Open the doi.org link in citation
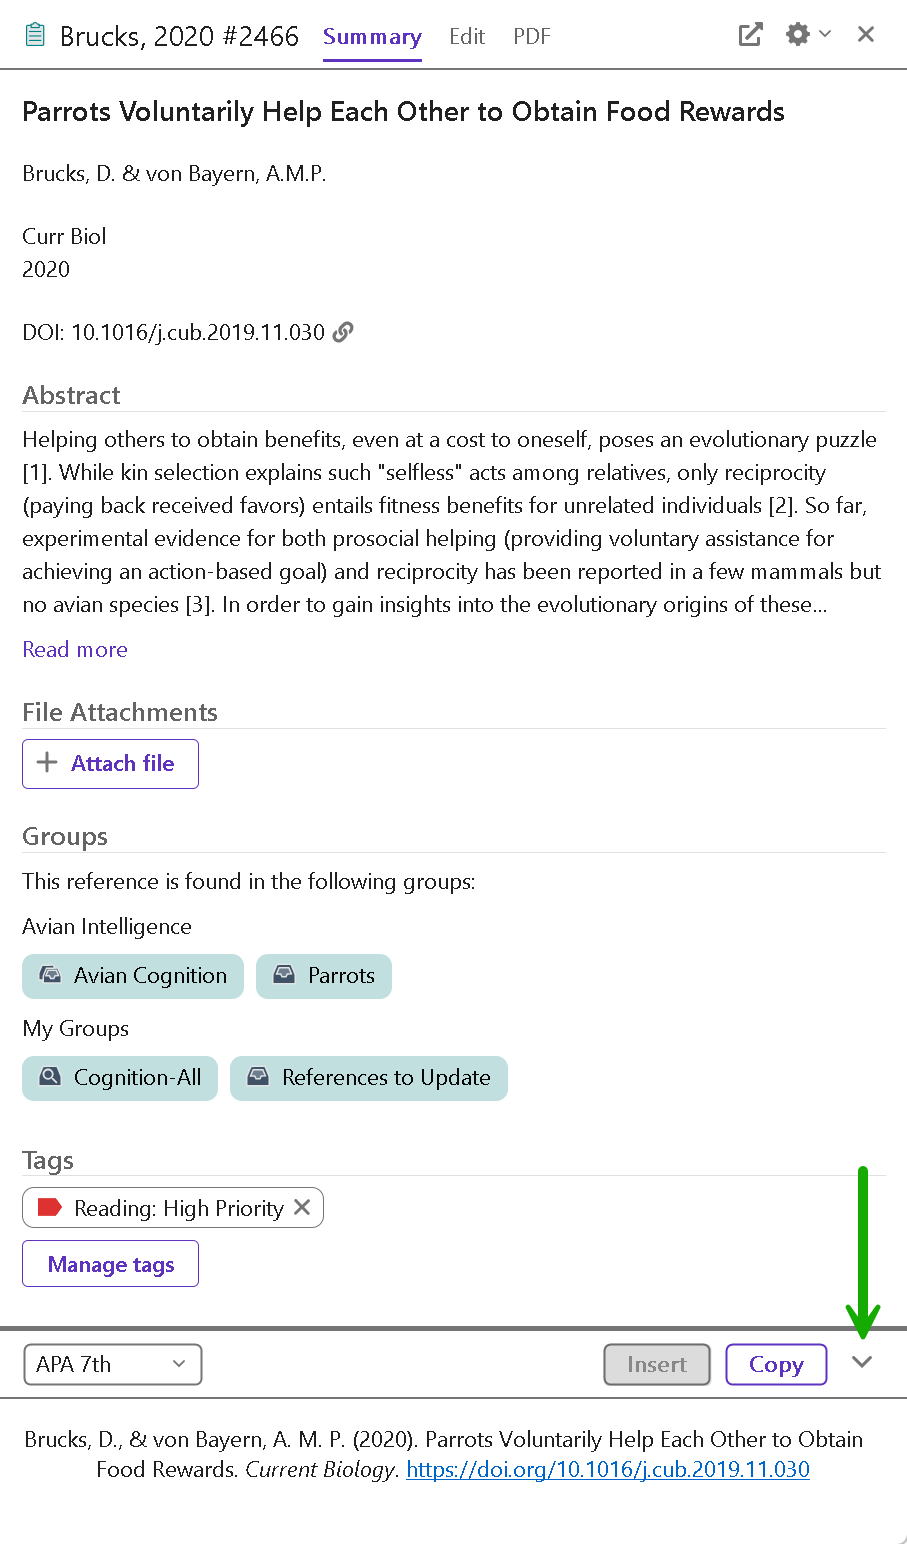The height and width of the screenshot is (1544, 907). (608, 1470)
